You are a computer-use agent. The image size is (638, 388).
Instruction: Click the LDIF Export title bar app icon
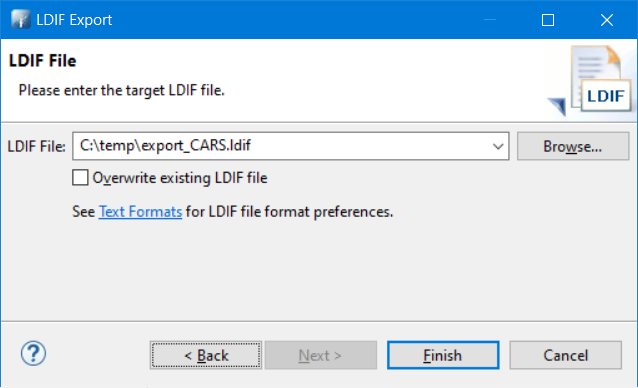[20, 19]
